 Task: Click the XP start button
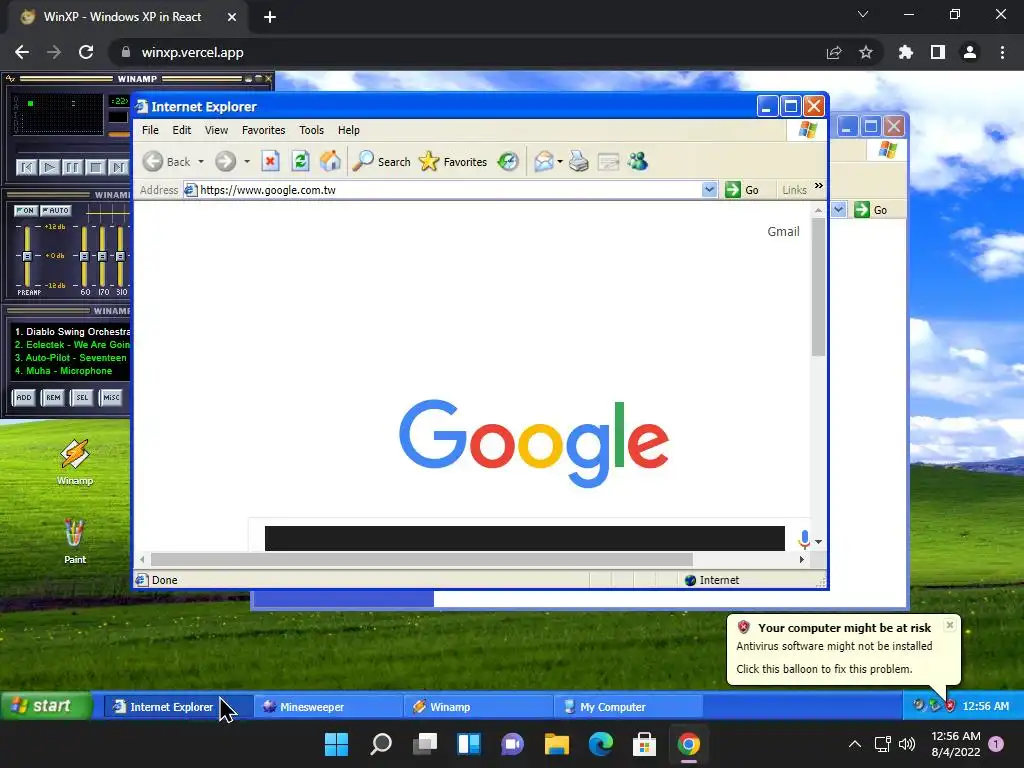[46, 705]
